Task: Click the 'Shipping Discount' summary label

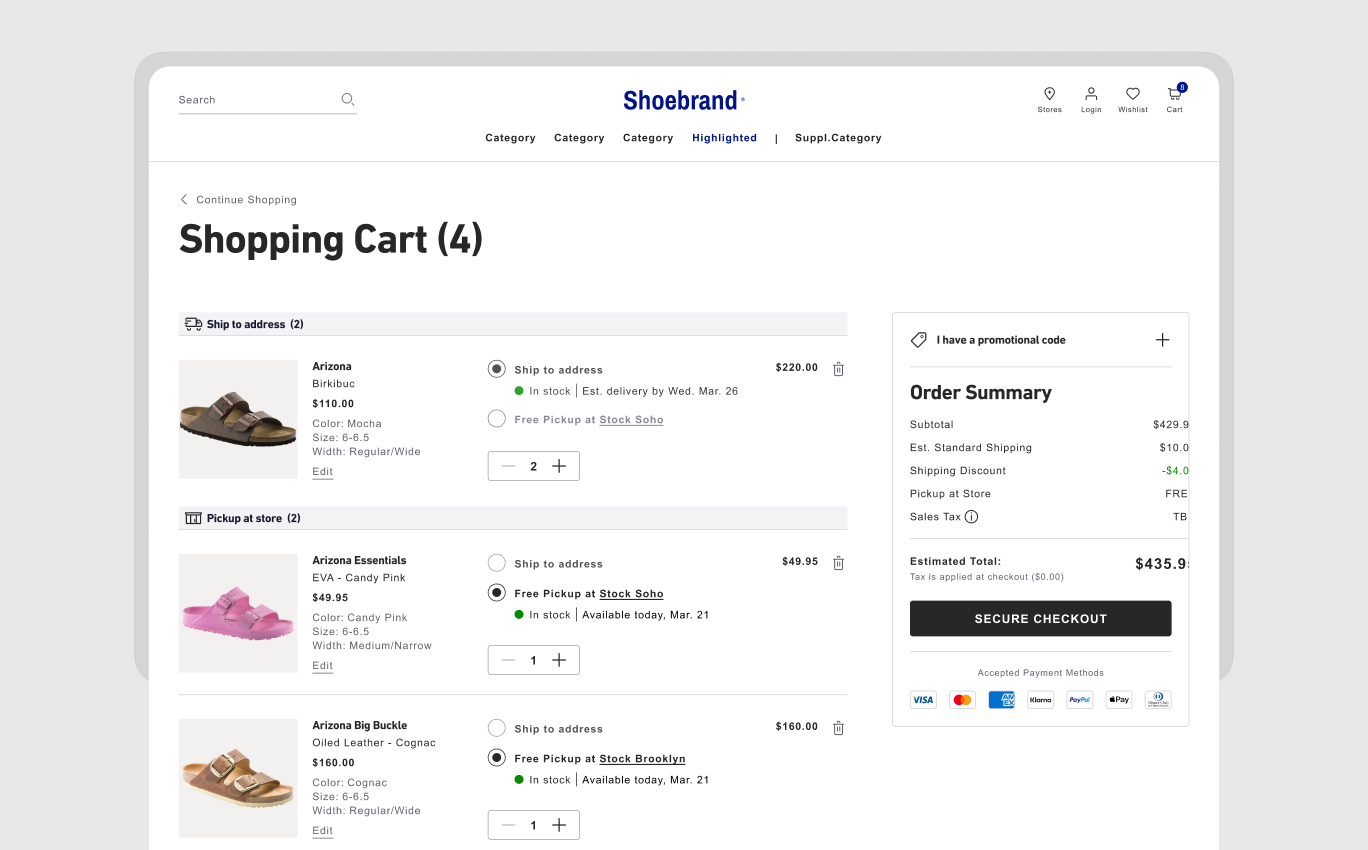Action: click(x=958, y=471)
